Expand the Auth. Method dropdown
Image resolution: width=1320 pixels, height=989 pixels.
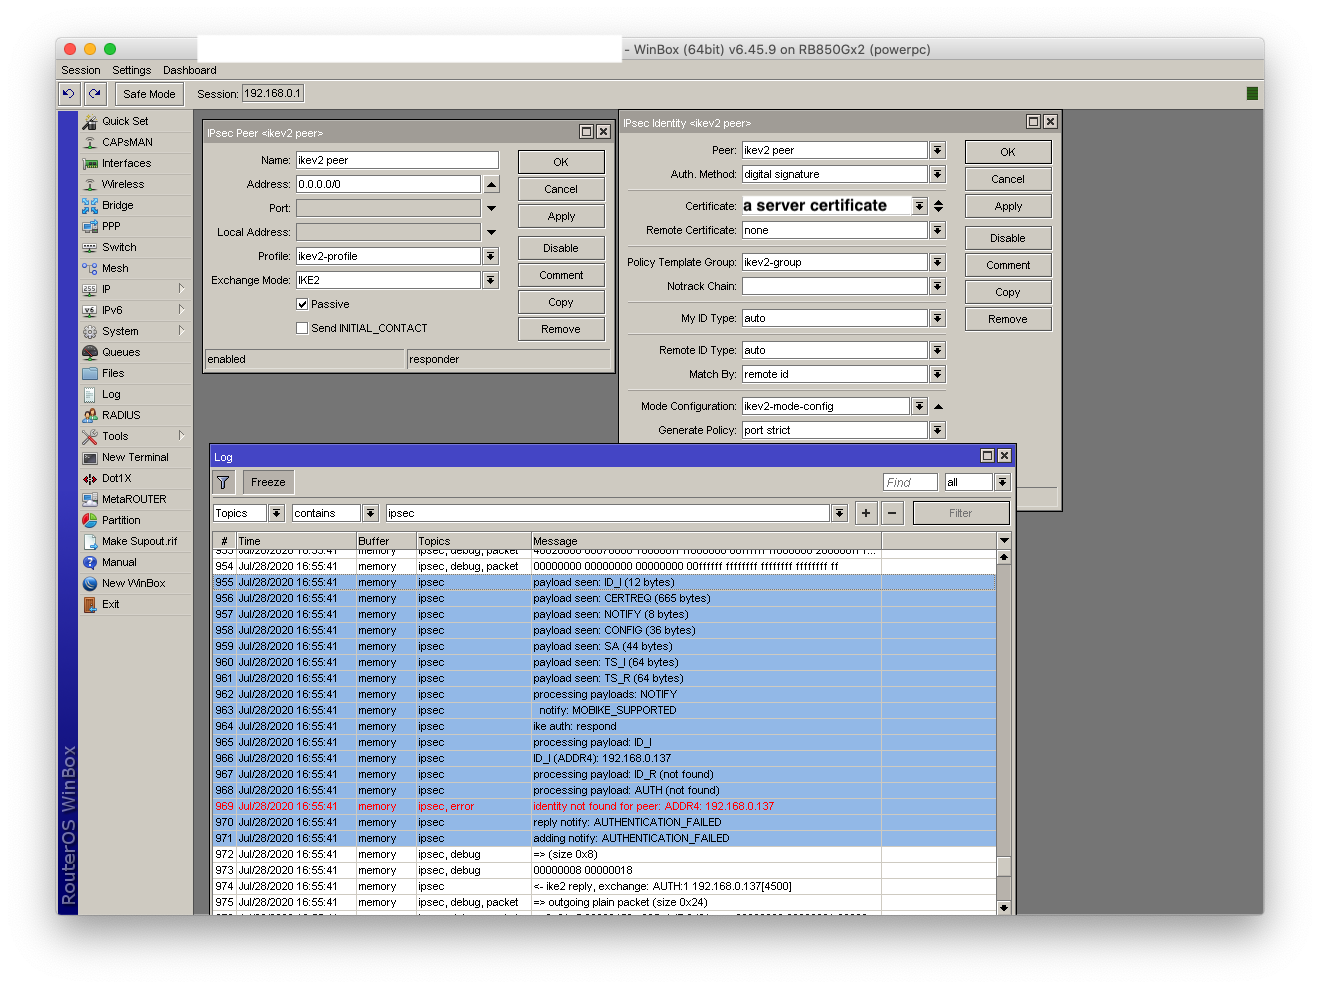pyautogui.click(x=937, y=174)
